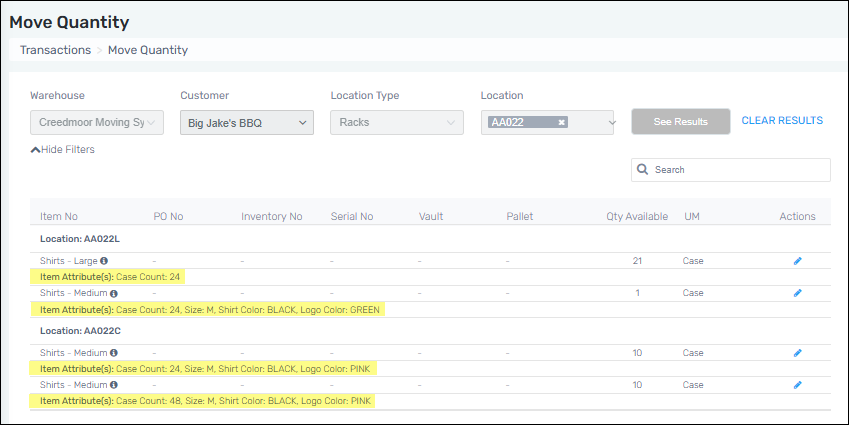Expand the Location dropdown arrow
The width and height of the screenshot is (849, 425).
pos(612,122)
